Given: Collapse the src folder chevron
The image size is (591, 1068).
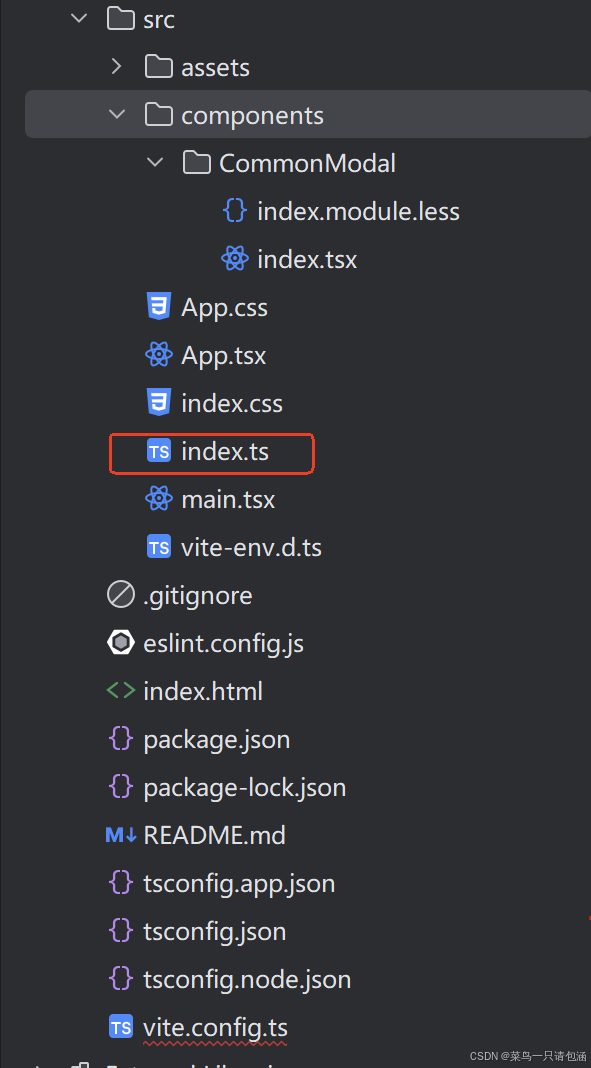Looking at the screenshot, I should (80, 19).
